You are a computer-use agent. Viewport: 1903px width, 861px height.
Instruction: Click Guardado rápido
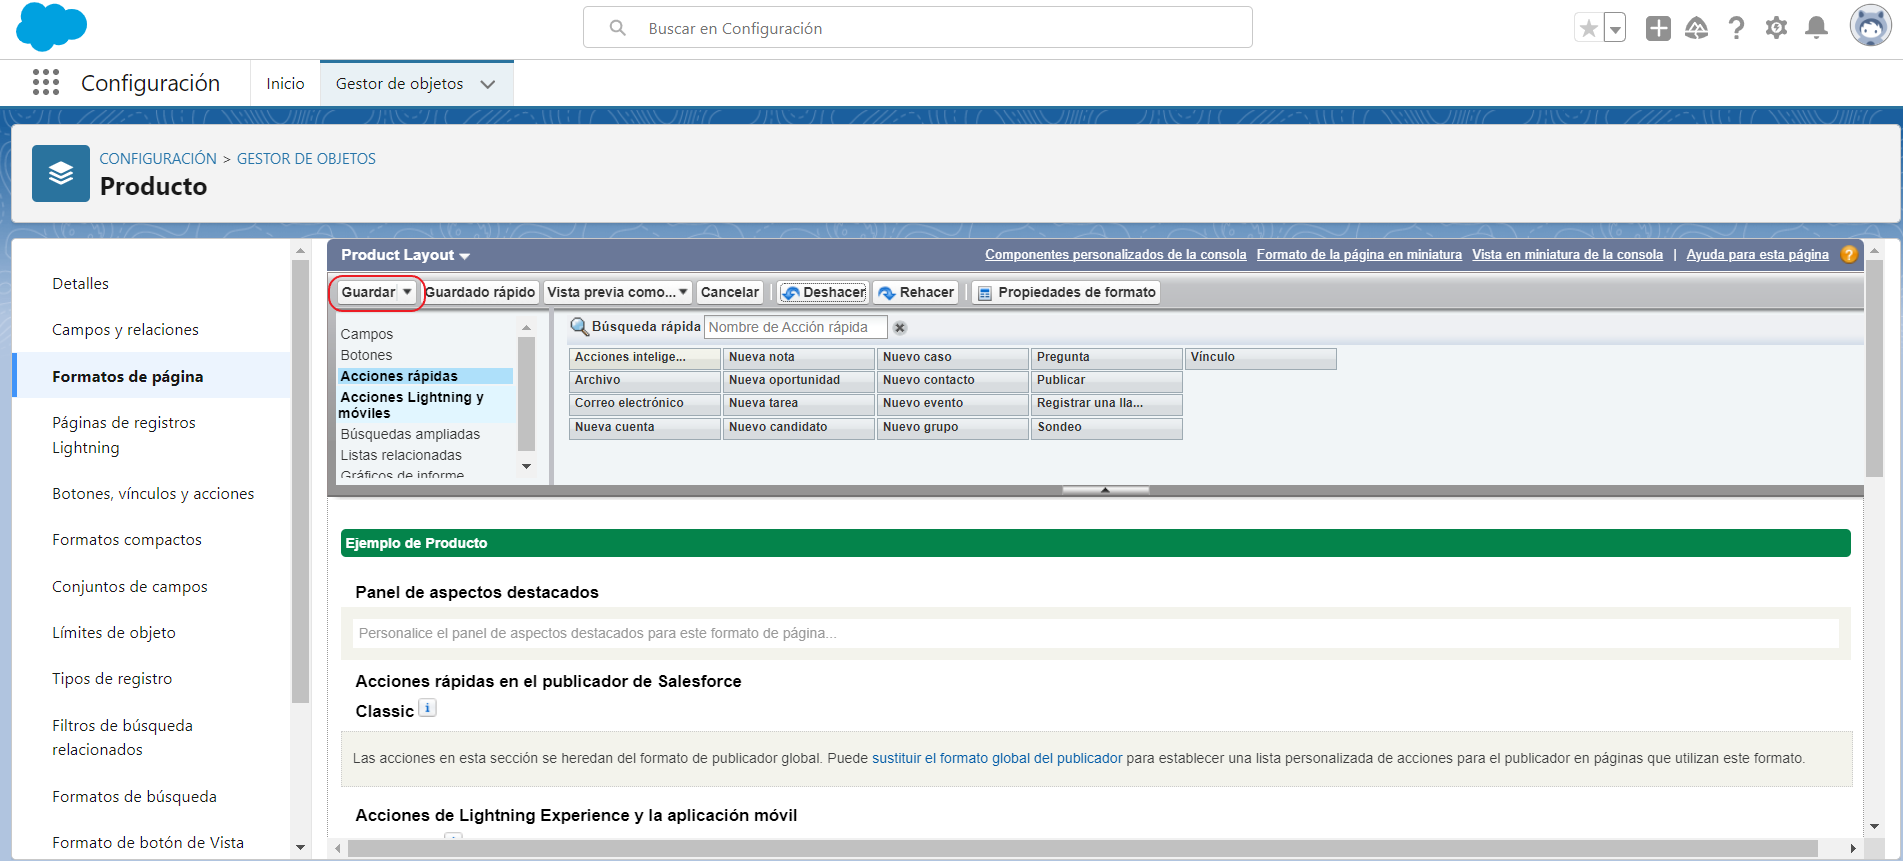480,292
